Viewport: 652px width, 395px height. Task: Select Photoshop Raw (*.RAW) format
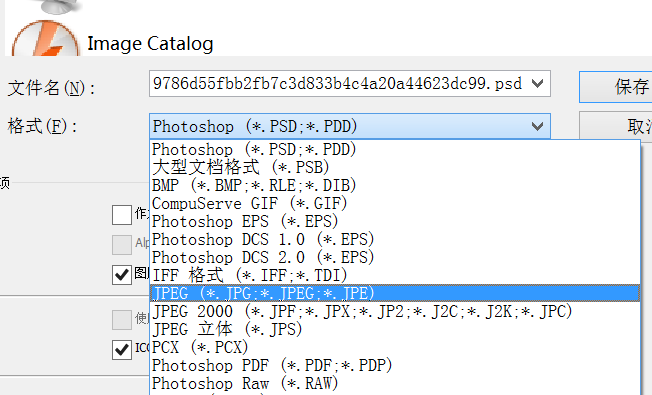pyautogui.click(x=395, y=383)
